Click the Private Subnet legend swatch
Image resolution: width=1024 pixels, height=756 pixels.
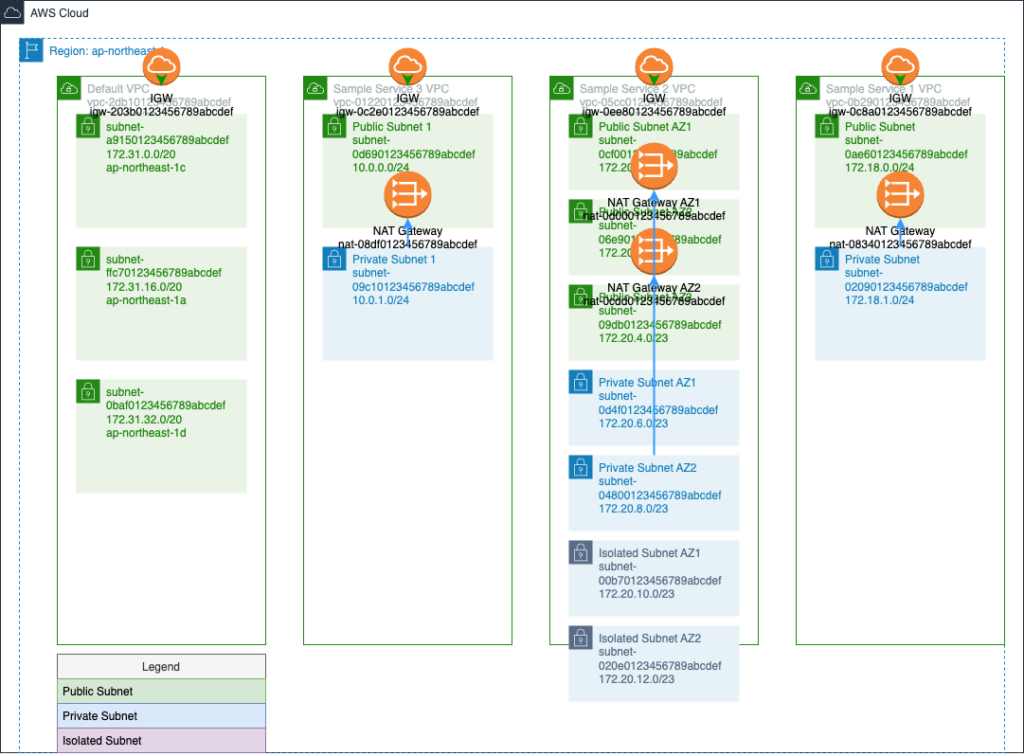[161, 716]
